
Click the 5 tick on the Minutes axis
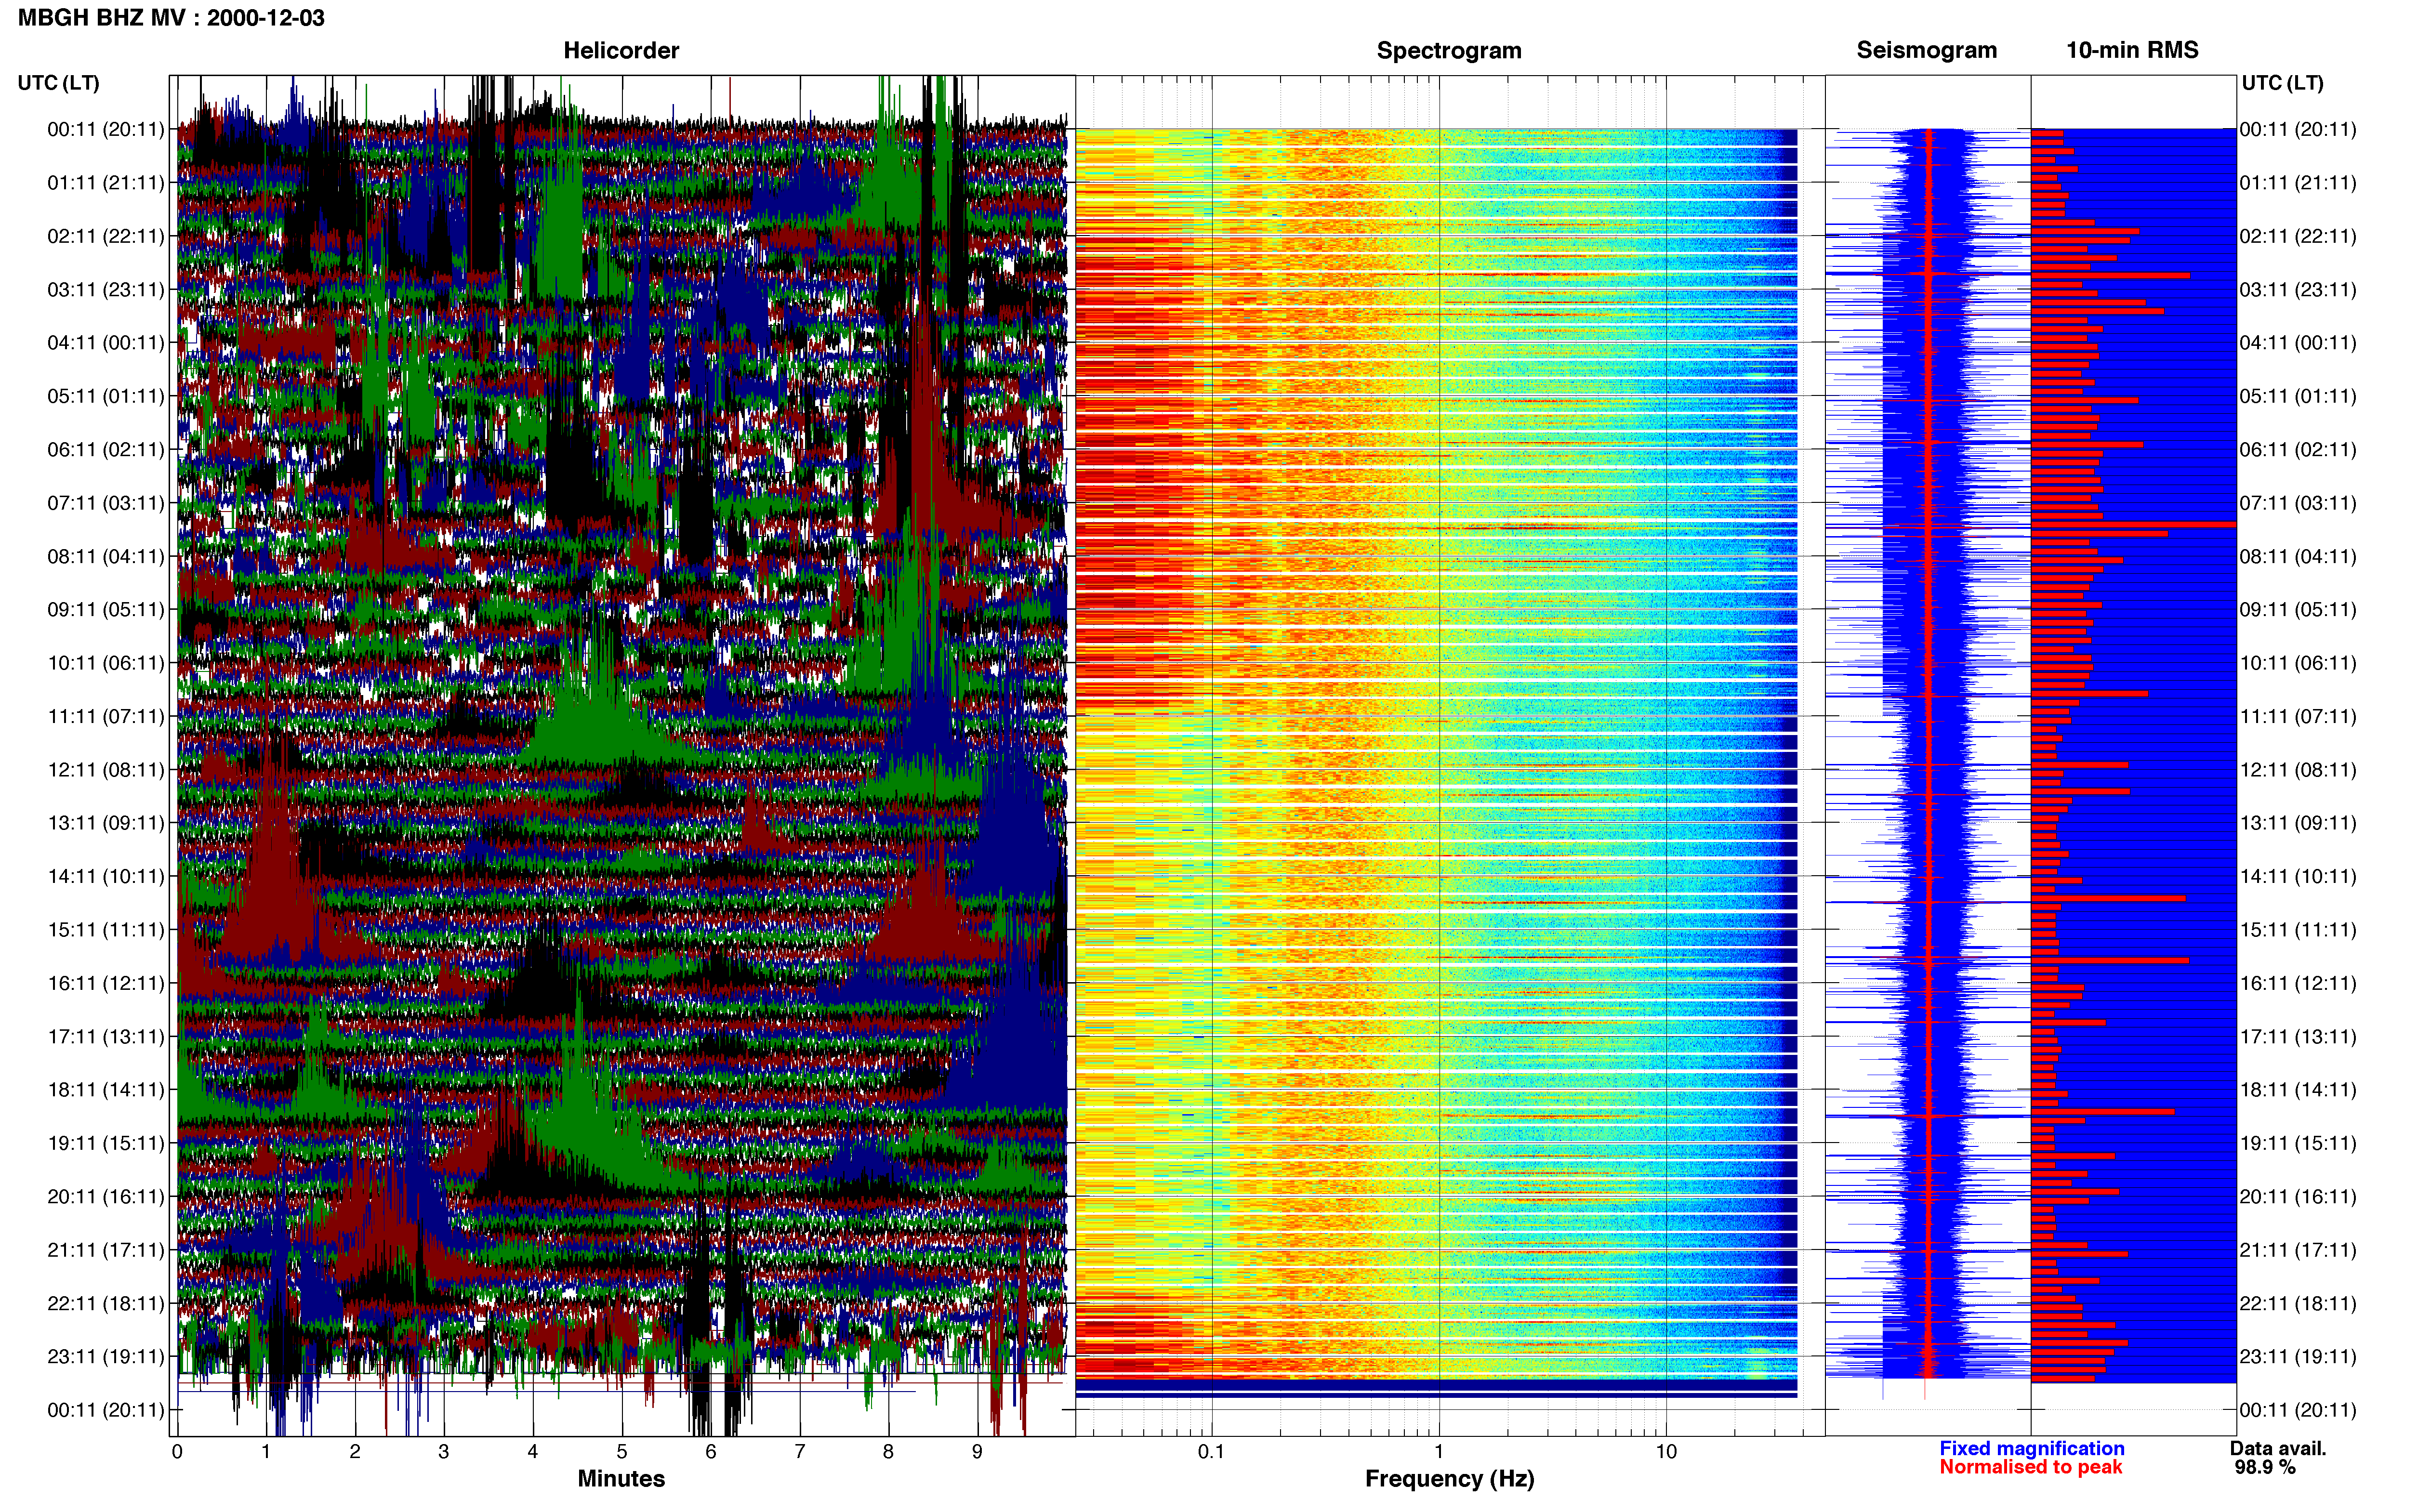[622, 1451]
